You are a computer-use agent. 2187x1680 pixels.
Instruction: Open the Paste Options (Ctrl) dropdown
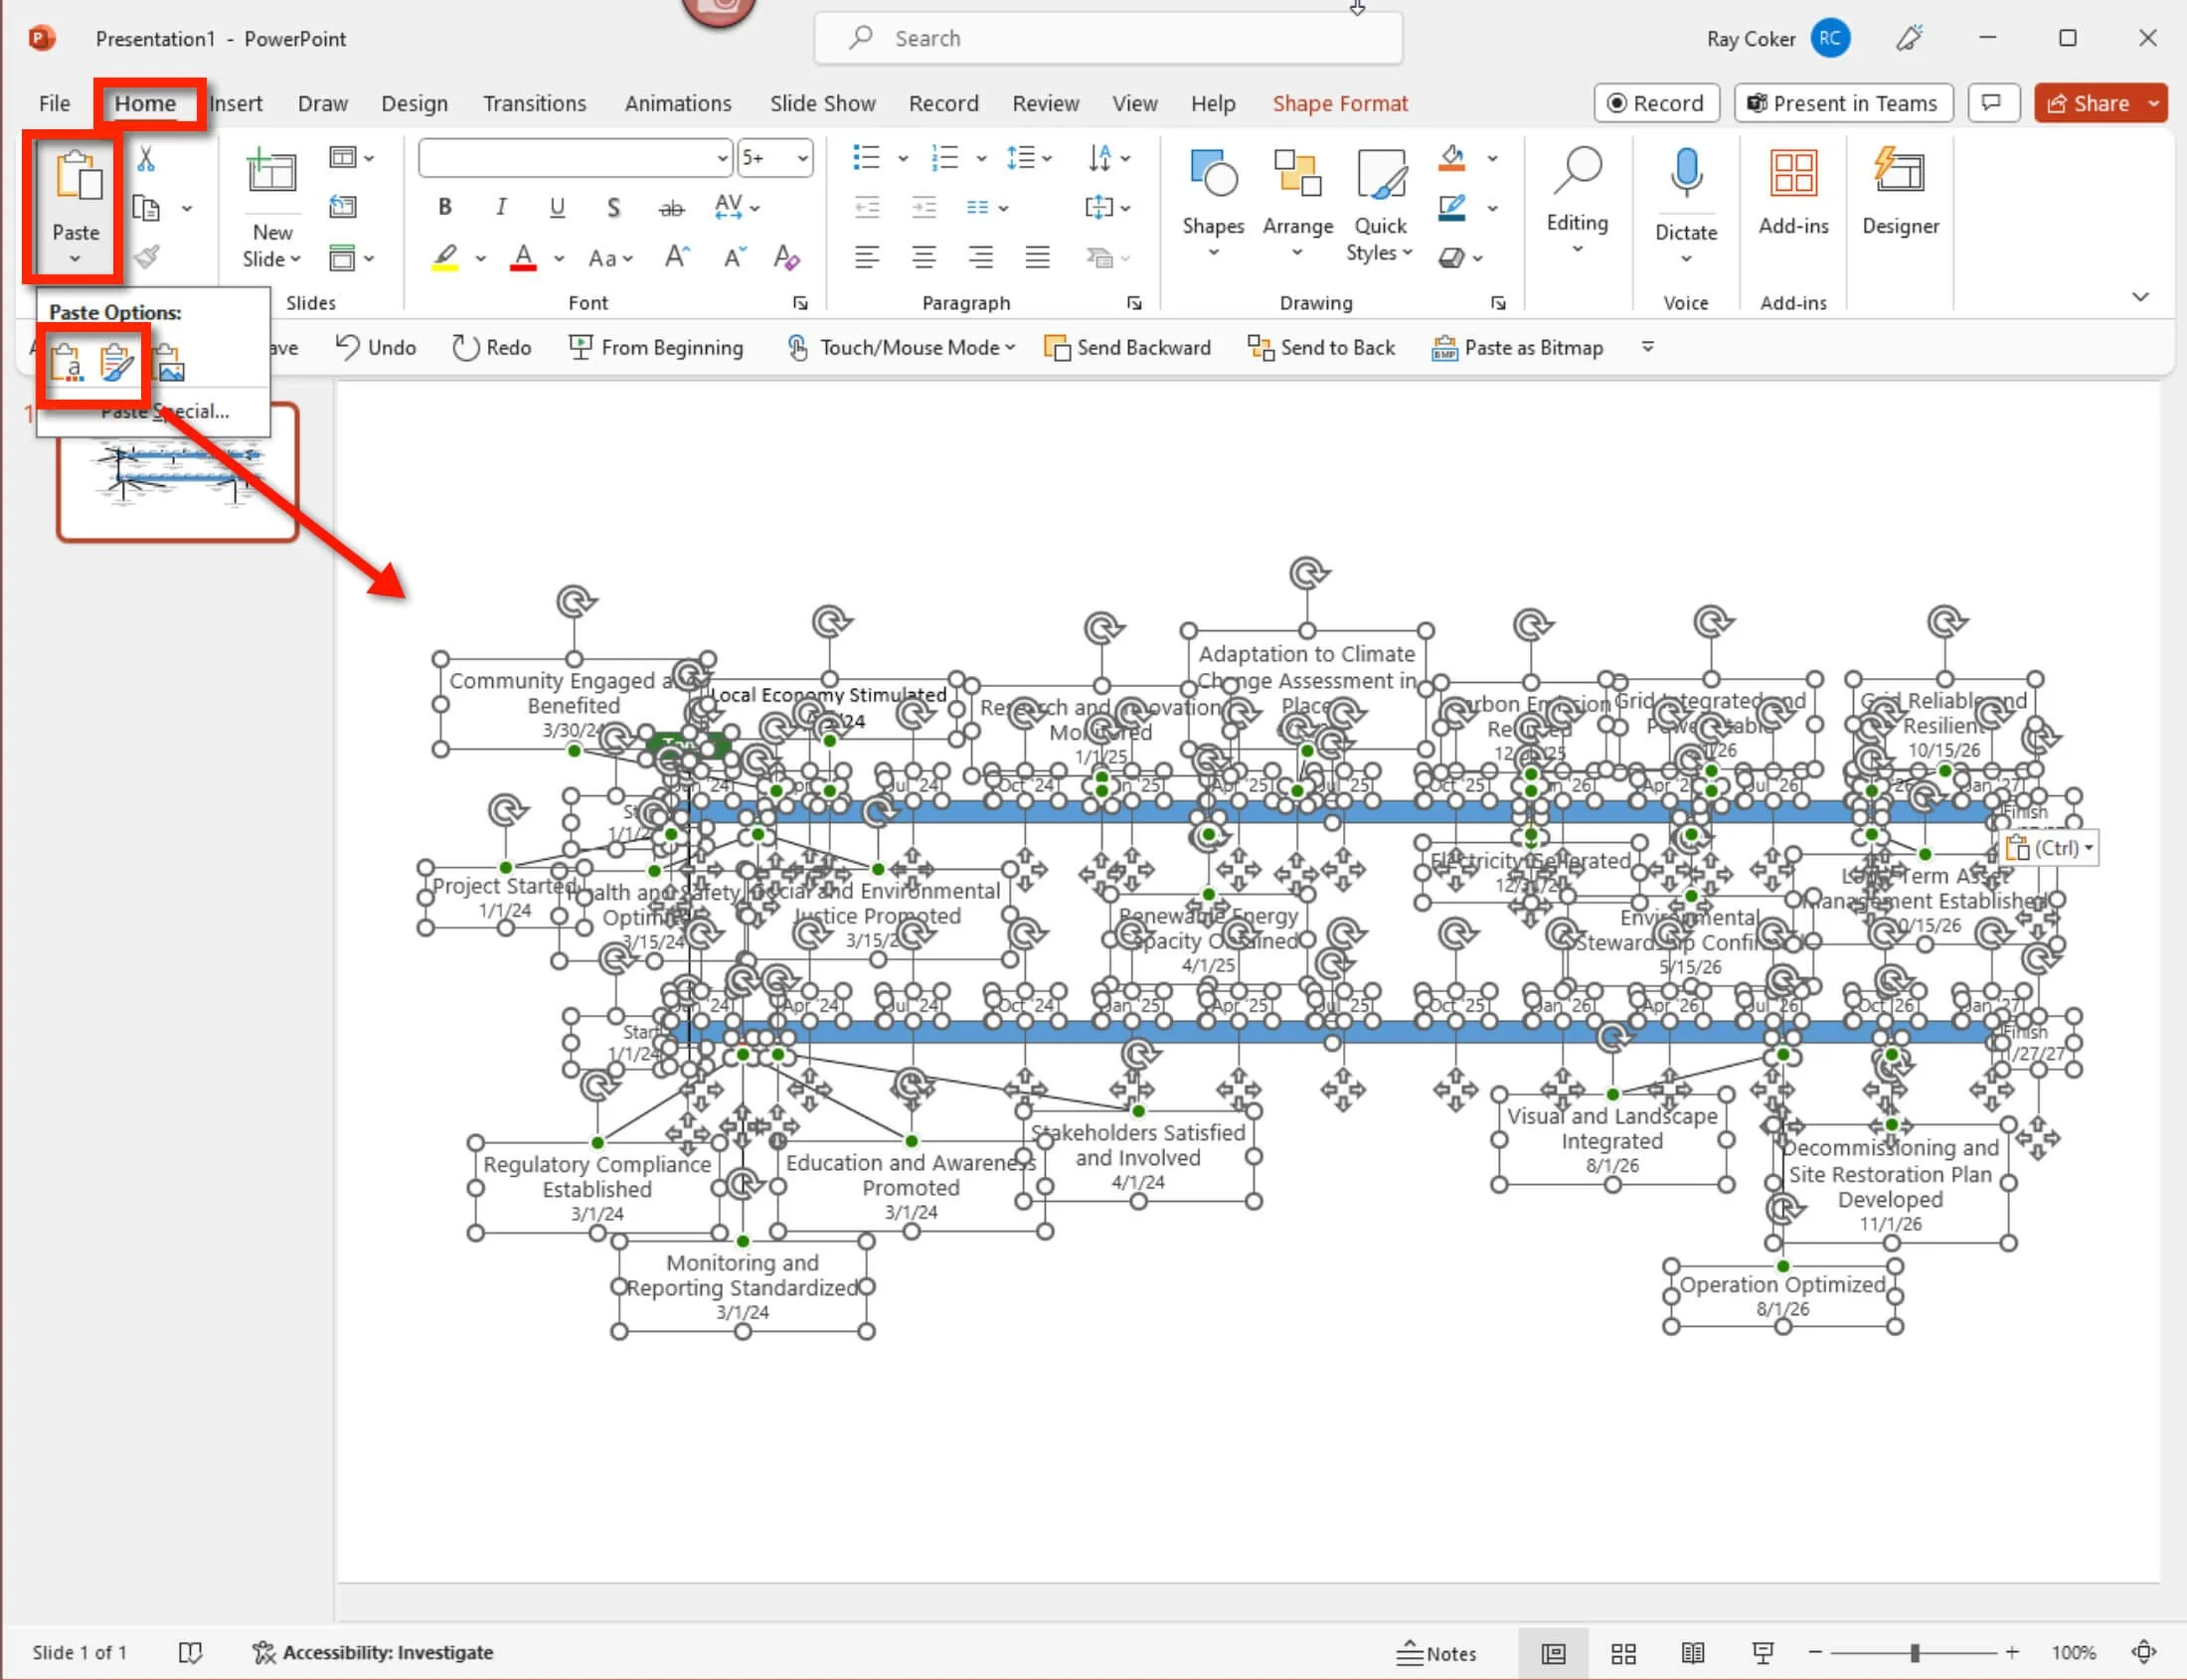[x=2049, y=849]
